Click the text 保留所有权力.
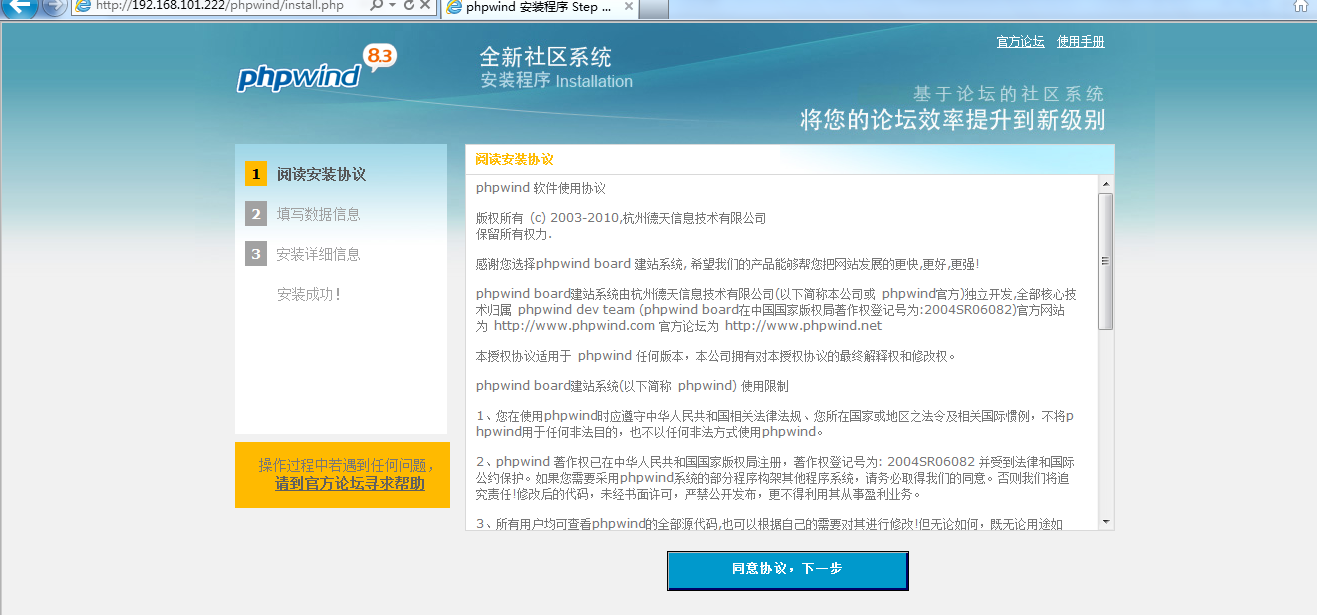 tap(514, 233)
